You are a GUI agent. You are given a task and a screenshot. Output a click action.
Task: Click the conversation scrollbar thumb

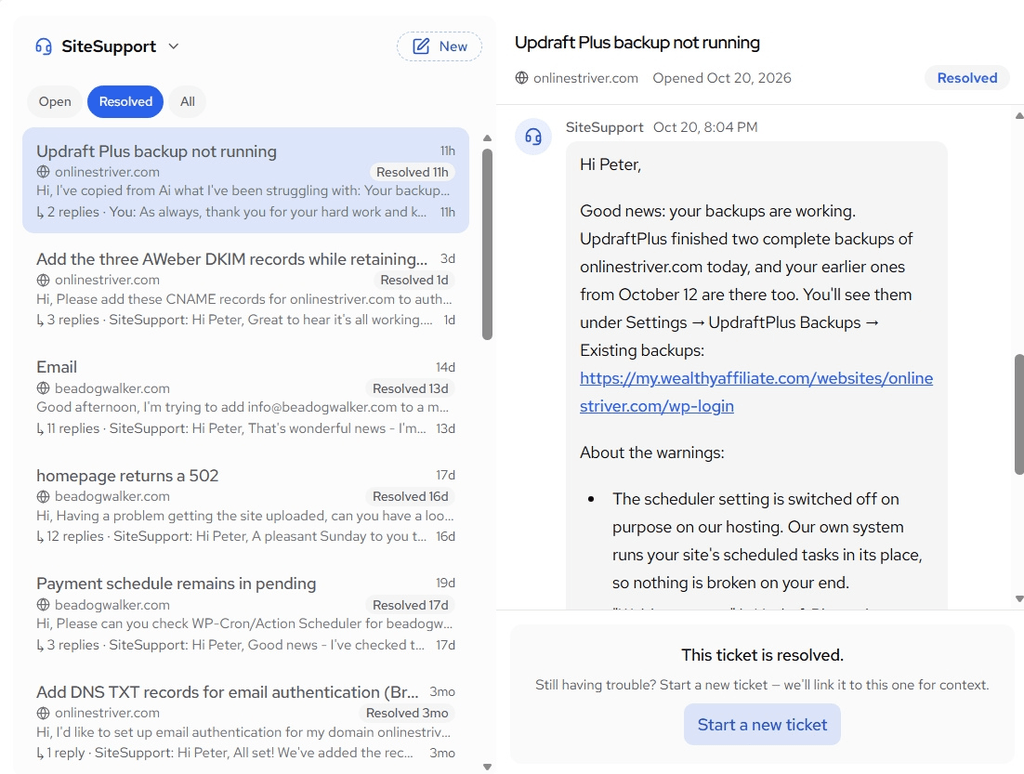click(x=1019, y=414)
